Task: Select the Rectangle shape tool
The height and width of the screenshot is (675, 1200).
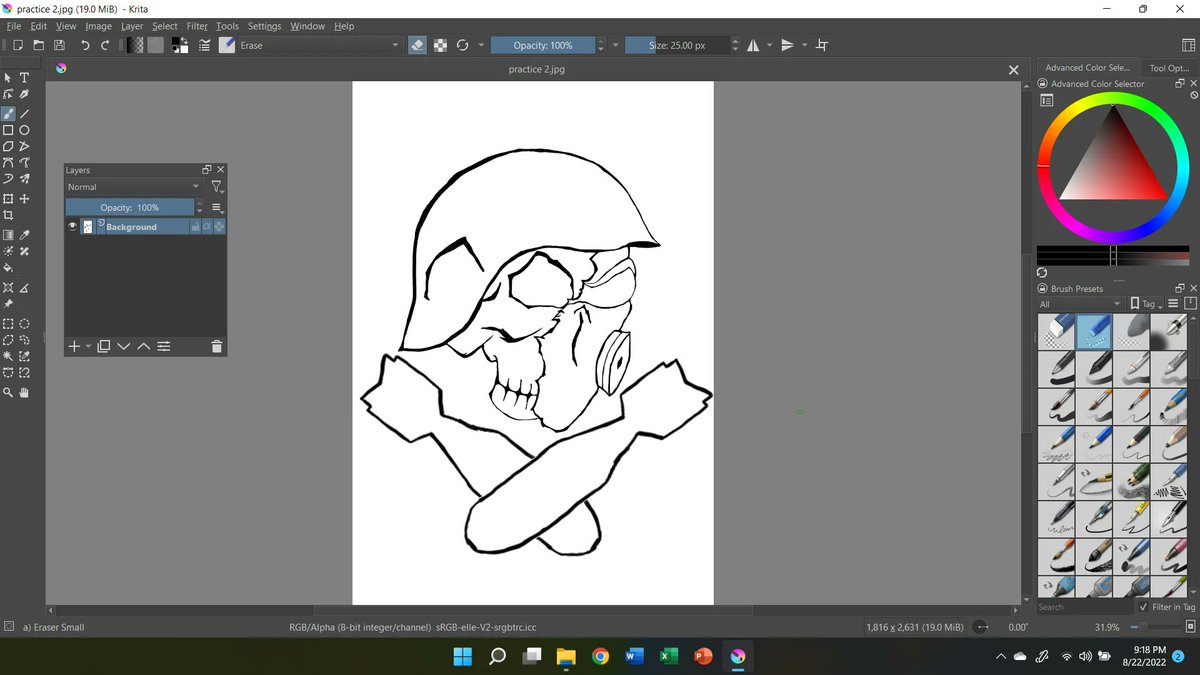Action: tap(8, 130)
